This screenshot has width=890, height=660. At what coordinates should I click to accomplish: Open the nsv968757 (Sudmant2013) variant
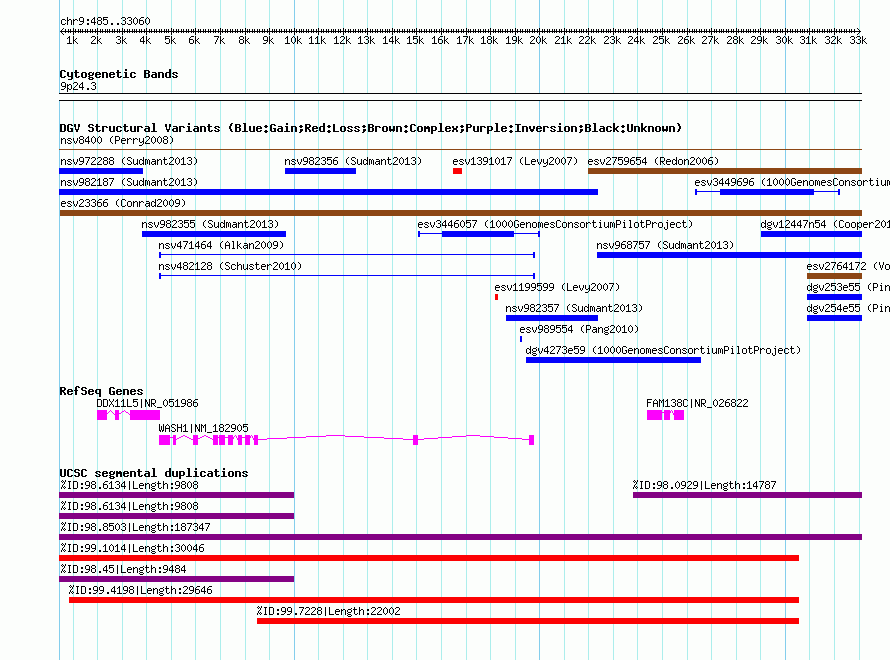tap(665, 245)
